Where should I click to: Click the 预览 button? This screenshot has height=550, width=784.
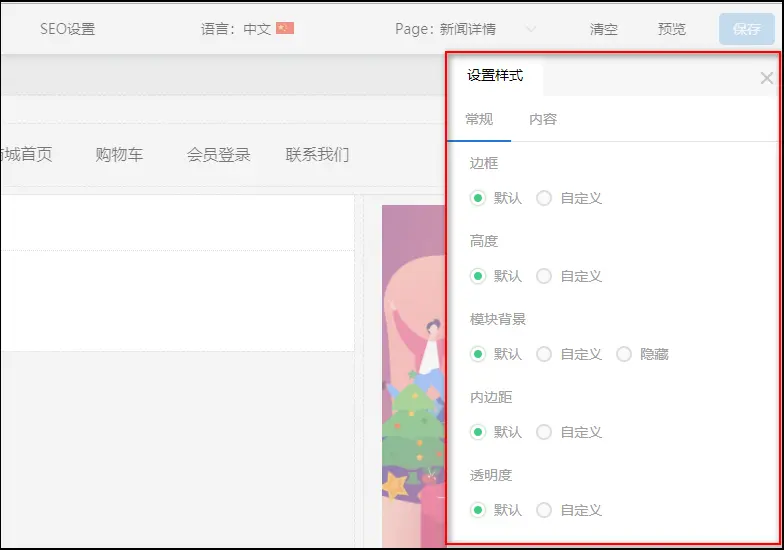tap(672, 29)
